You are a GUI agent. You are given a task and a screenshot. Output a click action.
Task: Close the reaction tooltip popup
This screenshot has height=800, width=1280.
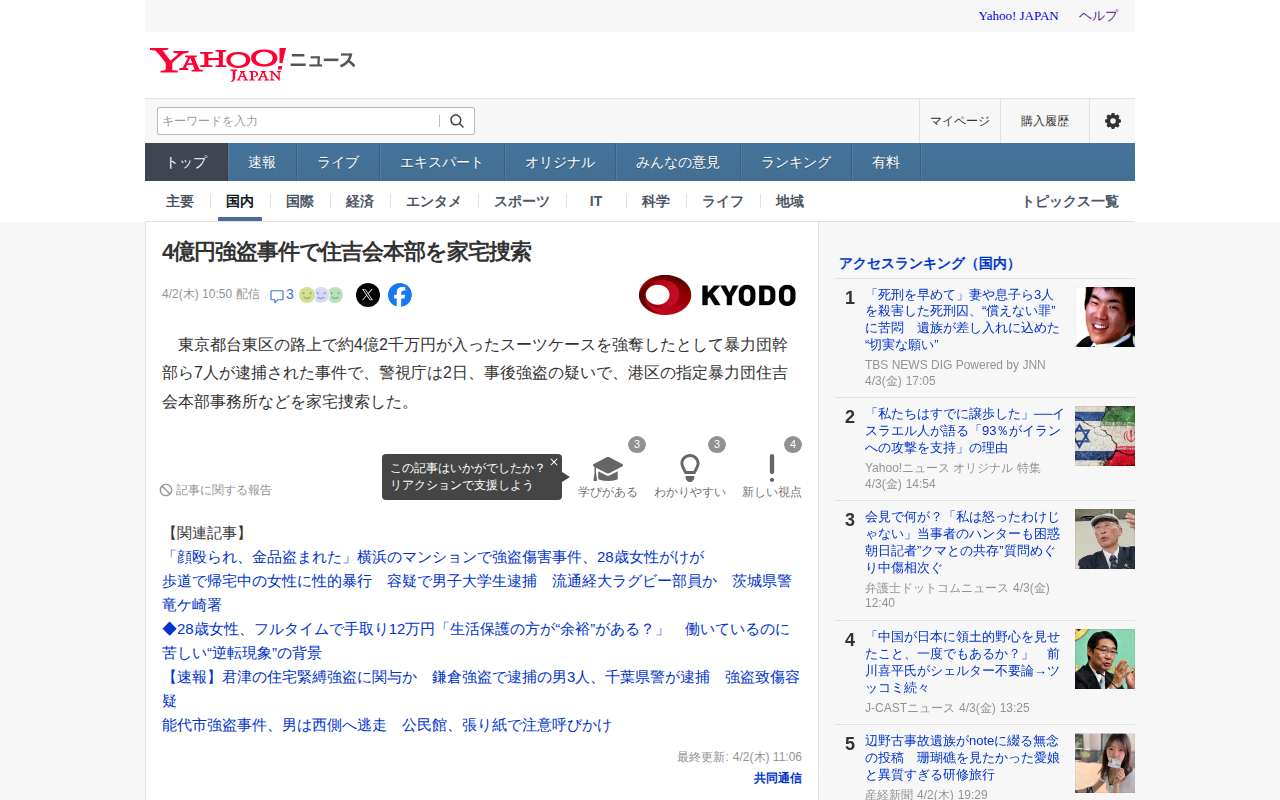[x=554, y=462]
